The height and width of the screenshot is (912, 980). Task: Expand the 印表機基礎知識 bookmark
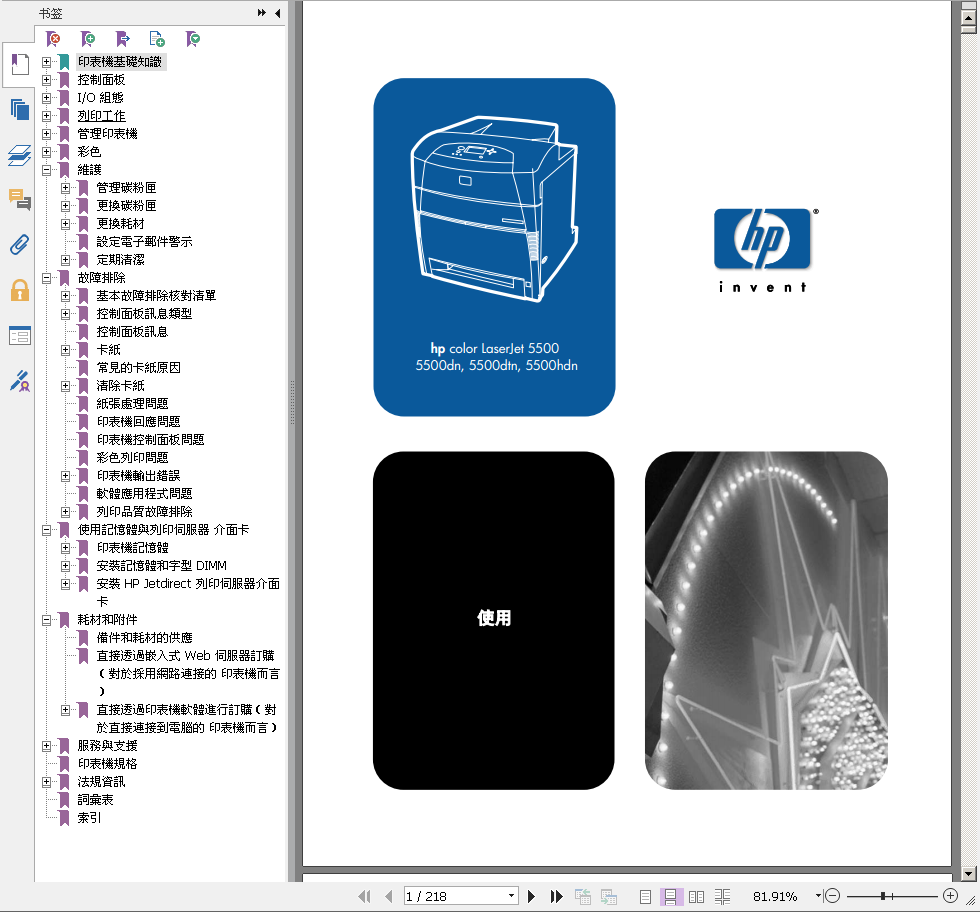click(46, 62)
